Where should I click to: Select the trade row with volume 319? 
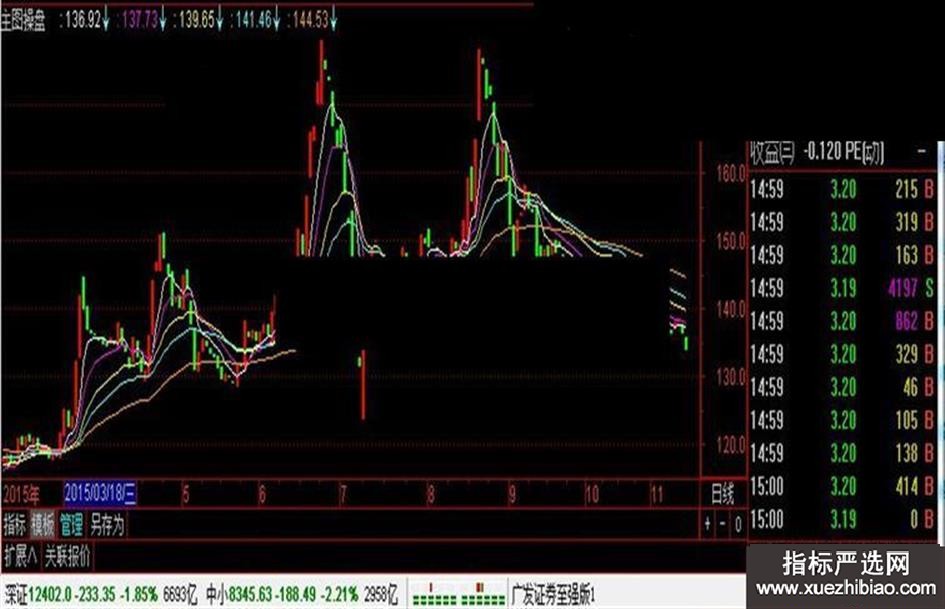(x=841, y=222)
